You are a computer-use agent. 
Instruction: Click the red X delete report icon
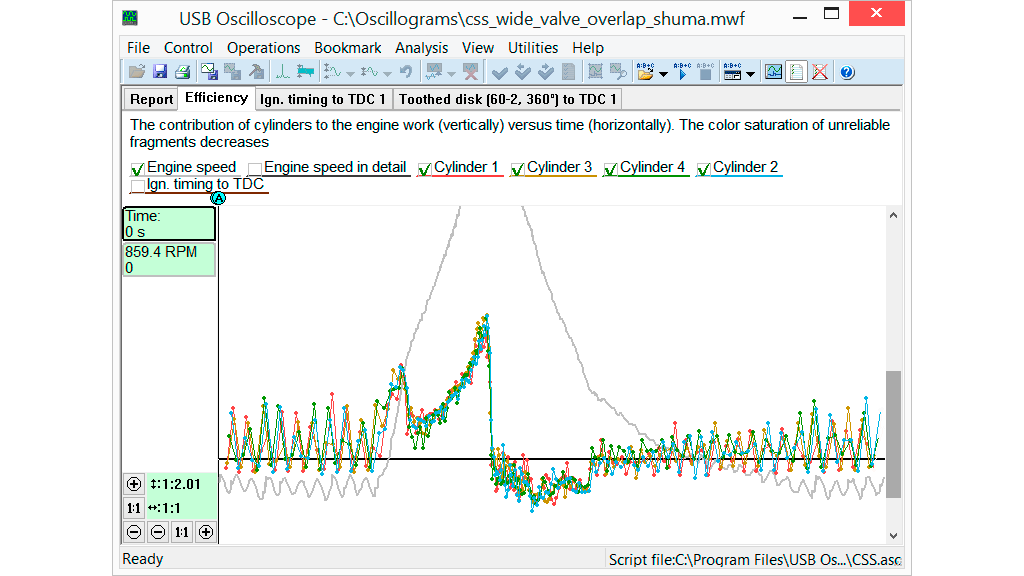click(x=820, y=72)
